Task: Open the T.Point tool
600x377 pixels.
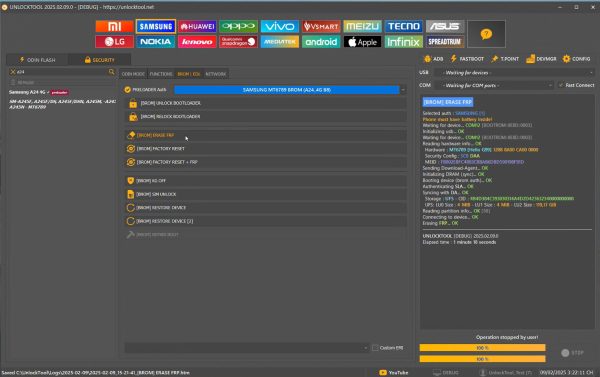Action: [x=505, y=59]
